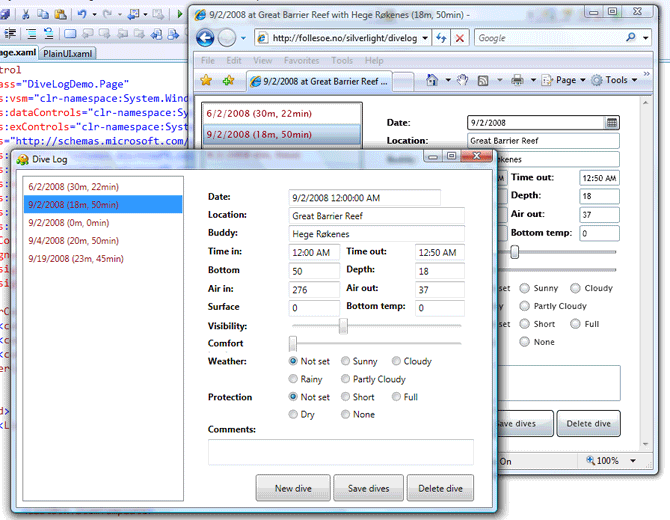Open the new blank tab in Internet Explorer

(403, 81)
